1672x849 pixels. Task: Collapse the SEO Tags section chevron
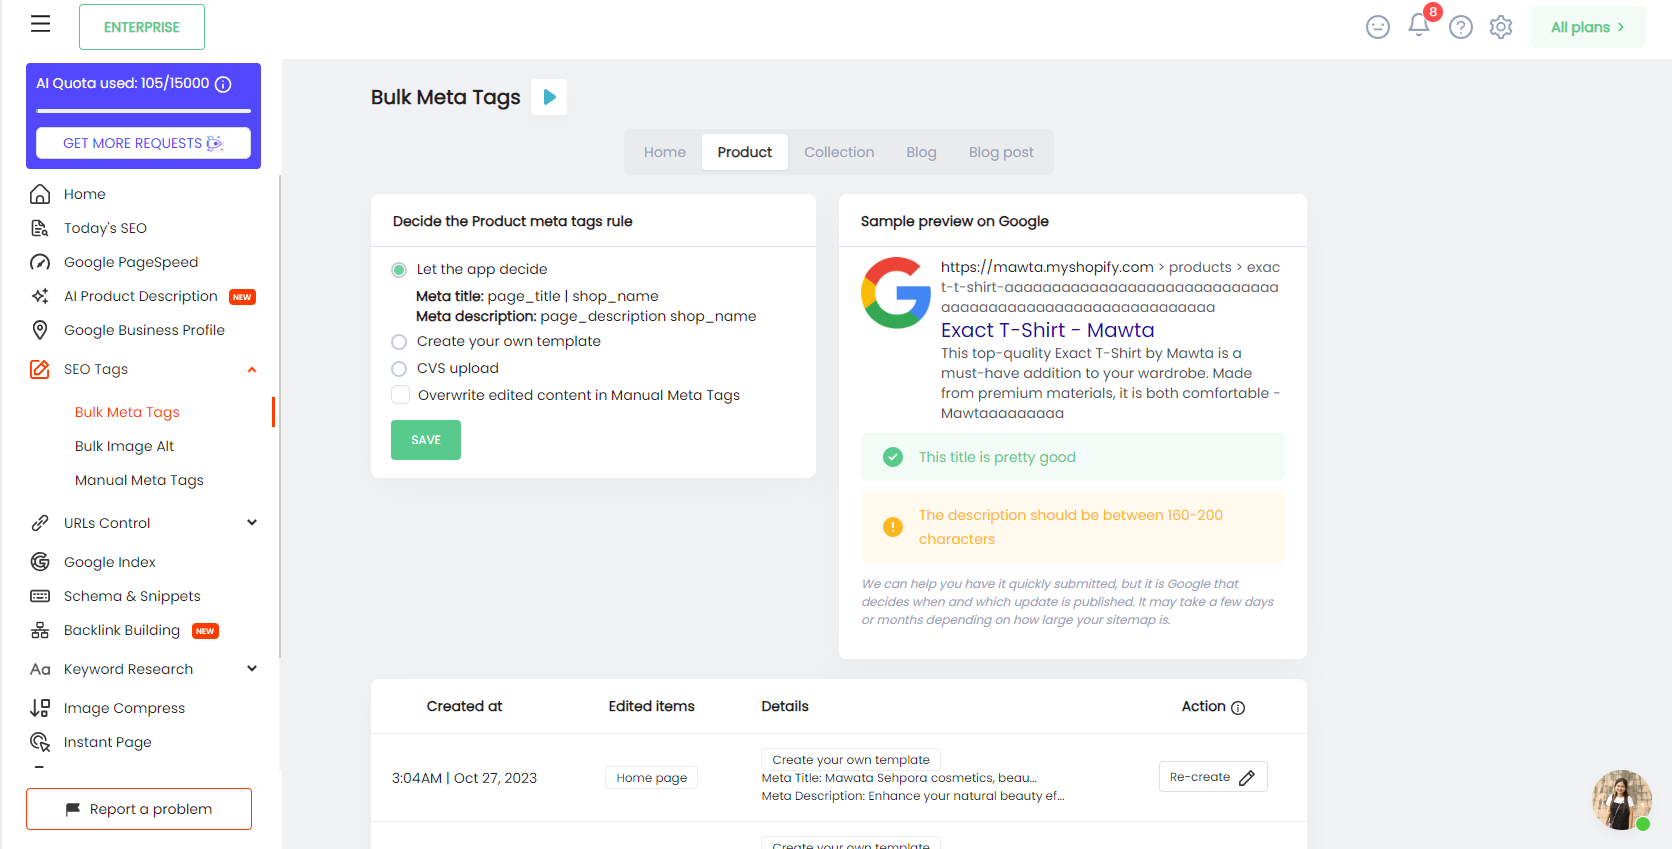click(252, 370)
